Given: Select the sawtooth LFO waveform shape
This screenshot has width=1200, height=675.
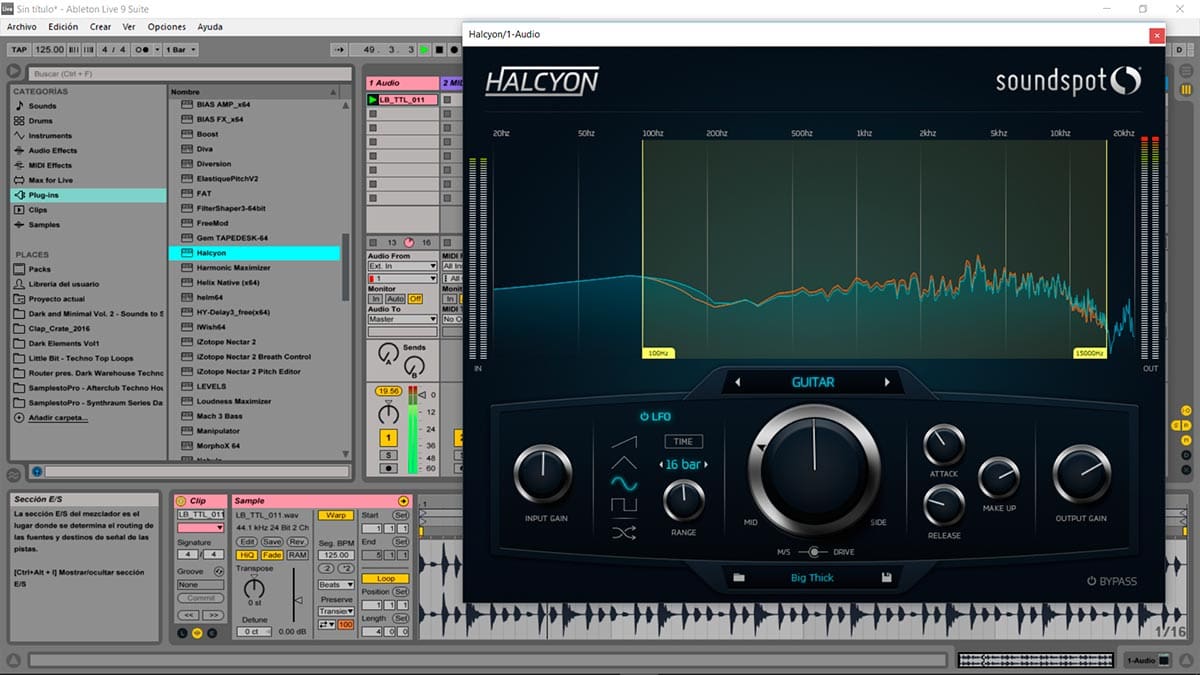Looking at the screenshot, I should (x=624, y=441).
